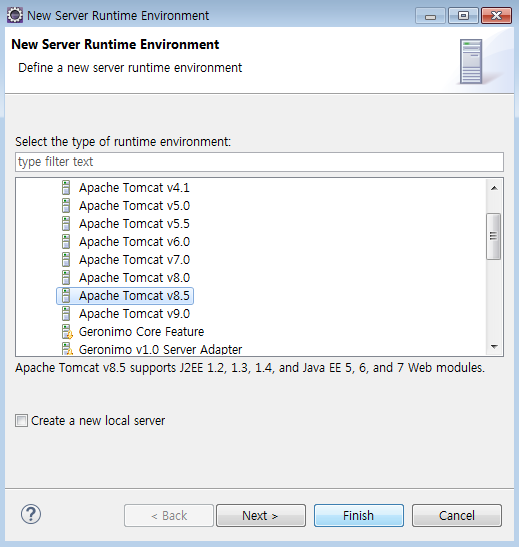The height and width of the screenshot is (547, 519).
Task: Click the server icon beside Apache Tomcat v6.0
Action: [x=66, y=242]
